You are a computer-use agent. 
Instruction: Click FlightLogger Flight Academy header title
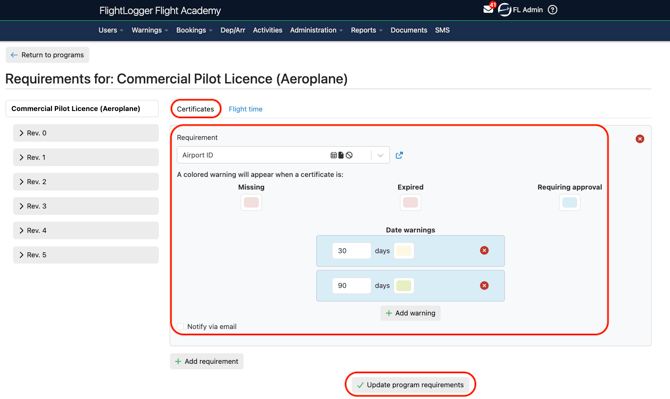pyautogui.click(x=160, y=11)
